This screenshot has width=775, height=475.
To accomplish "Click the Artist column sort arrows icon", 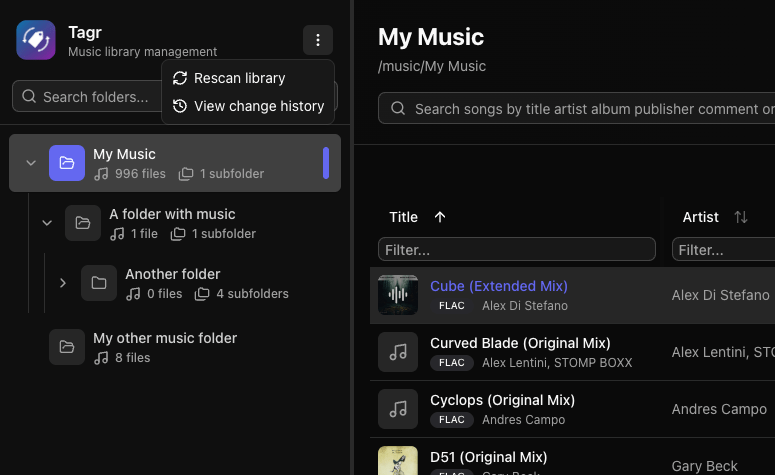I will [x=741, y=217].
